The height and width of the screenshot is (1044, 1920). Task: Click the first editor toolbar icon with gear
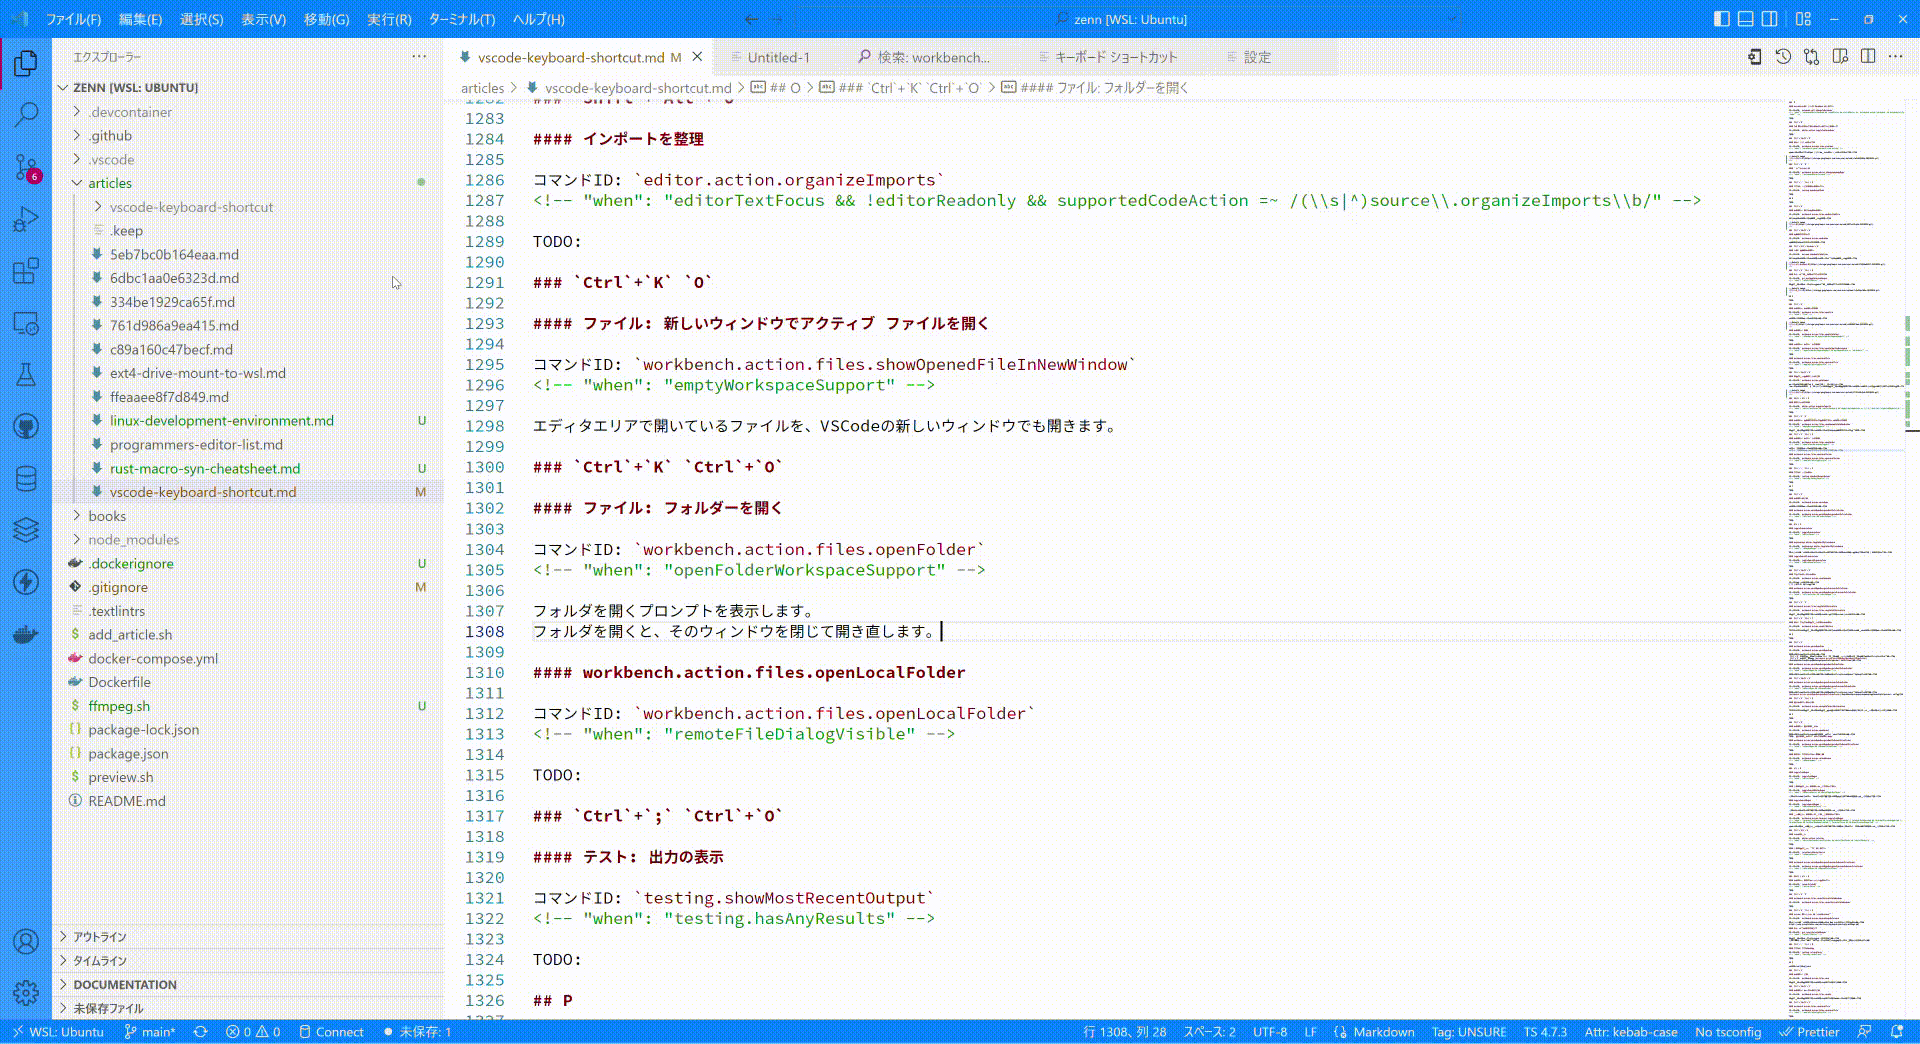pyautogui.click(x=1755, y=57)
